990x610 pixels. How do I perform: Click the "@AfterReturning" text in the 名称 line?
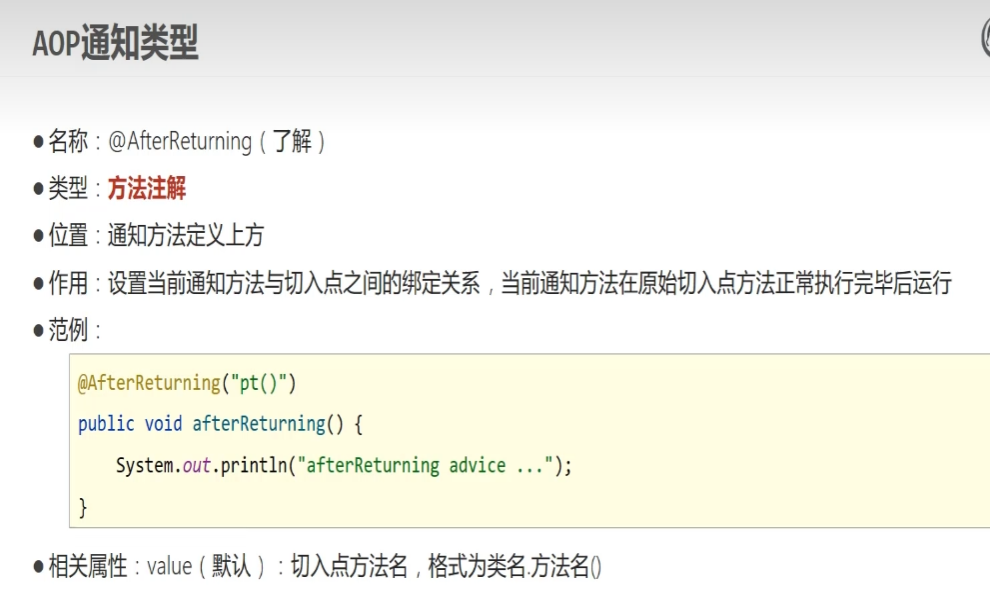click(180, 142)
